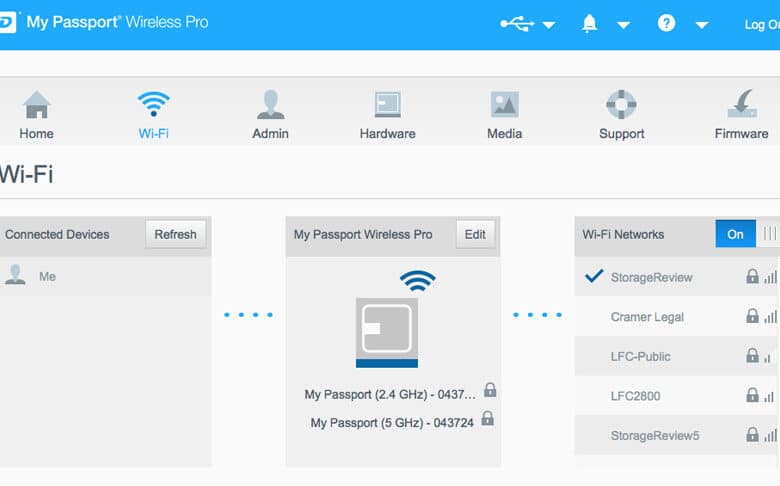
Task: Click lock icon for StorageReview5
Action: coord(752,434)
